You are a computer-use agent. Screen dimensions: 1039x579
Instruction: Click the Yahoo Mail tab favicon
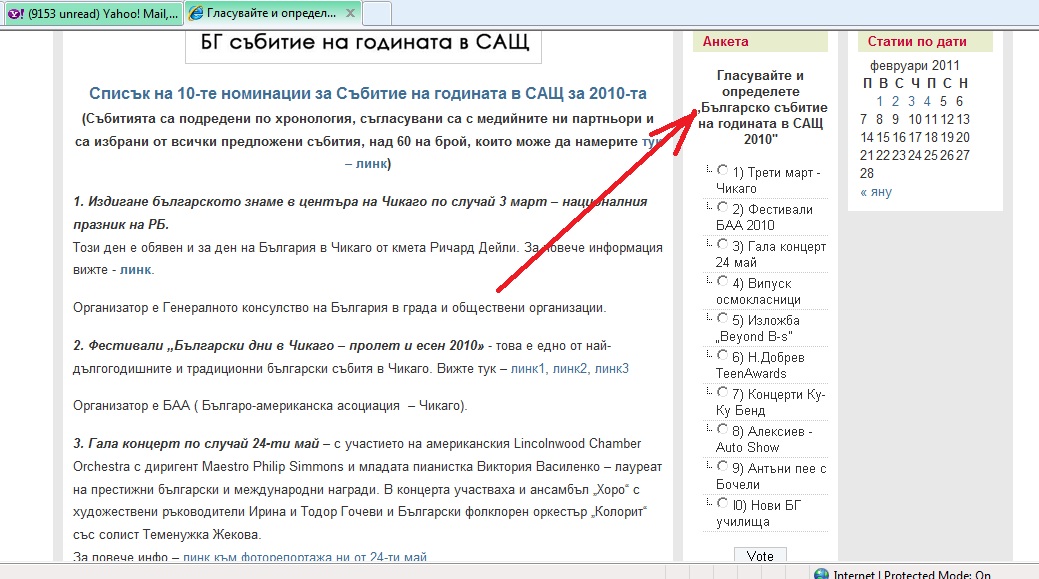tap(13, 13)
